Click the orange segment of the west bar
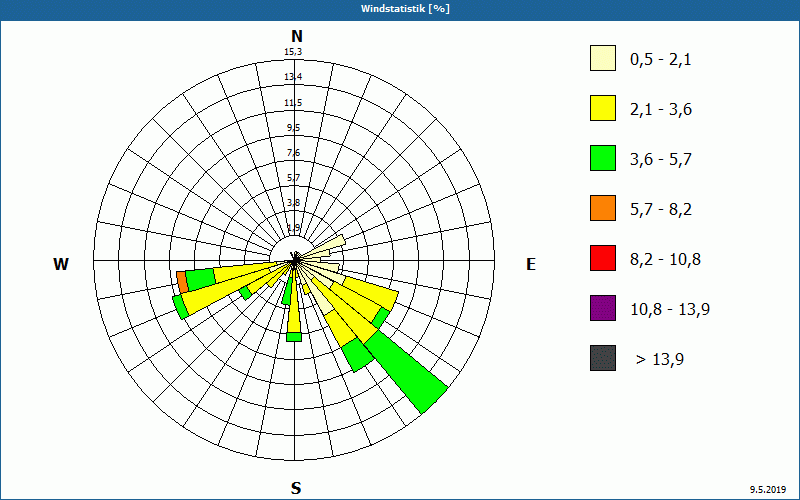This screenshot has width=800, height=500. [x=183, y=282]
